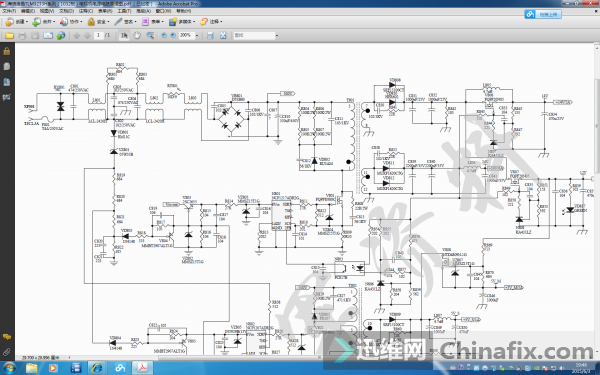Activate the Select text tool

[x=124, y=35]
